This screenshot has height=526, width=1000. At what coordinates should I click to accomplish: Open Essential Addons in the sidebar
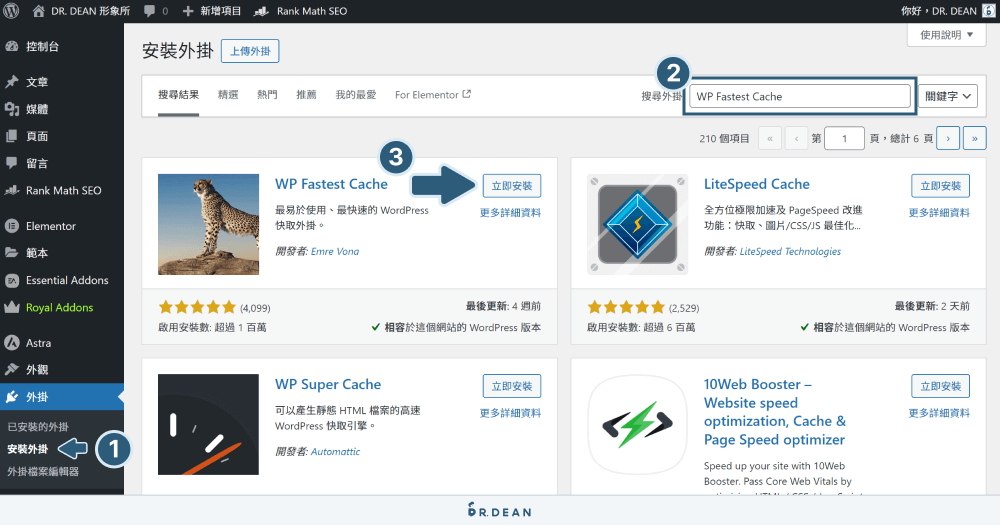pyautogui.click(x=62, y=280)
